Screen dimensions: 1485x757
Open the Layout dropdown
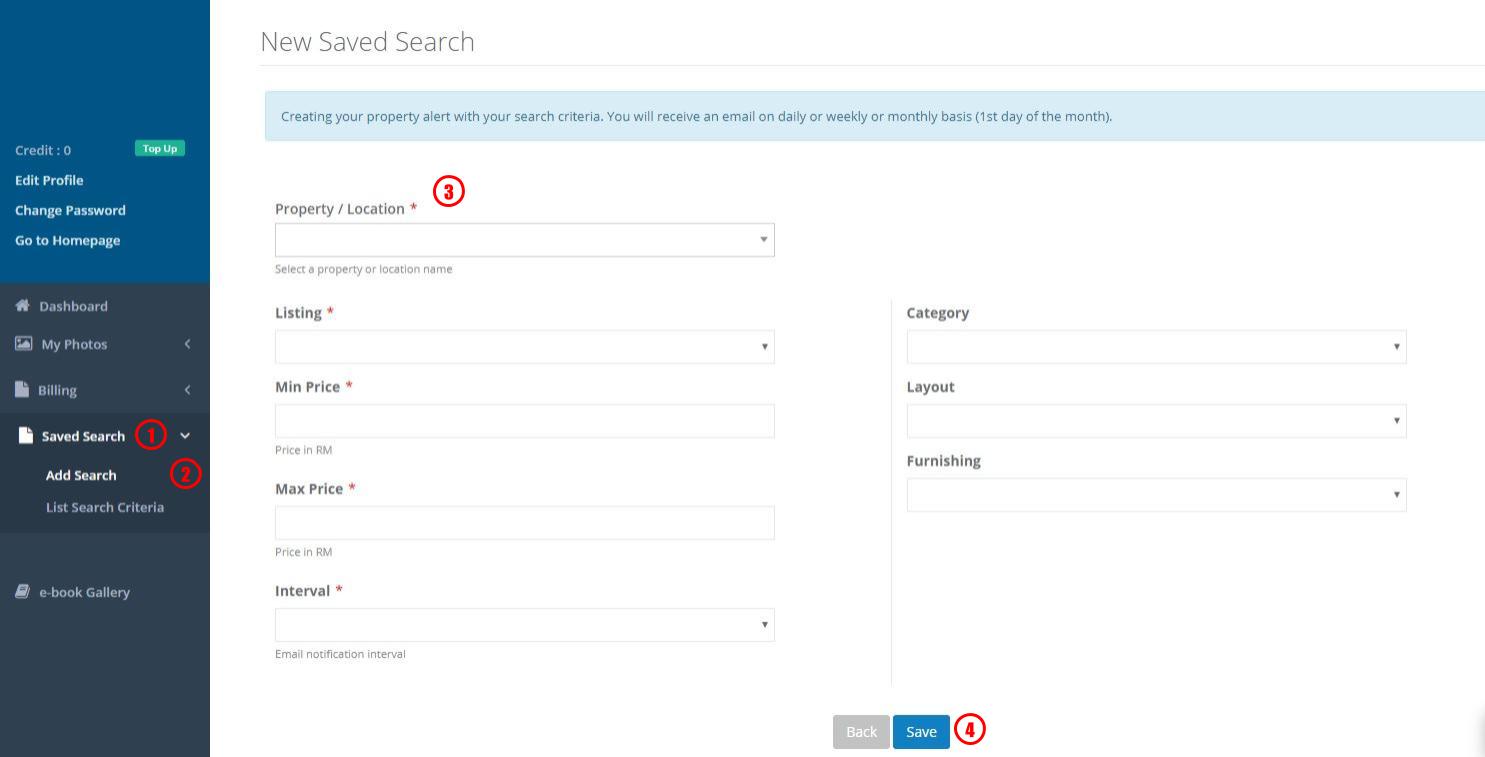1156,421
